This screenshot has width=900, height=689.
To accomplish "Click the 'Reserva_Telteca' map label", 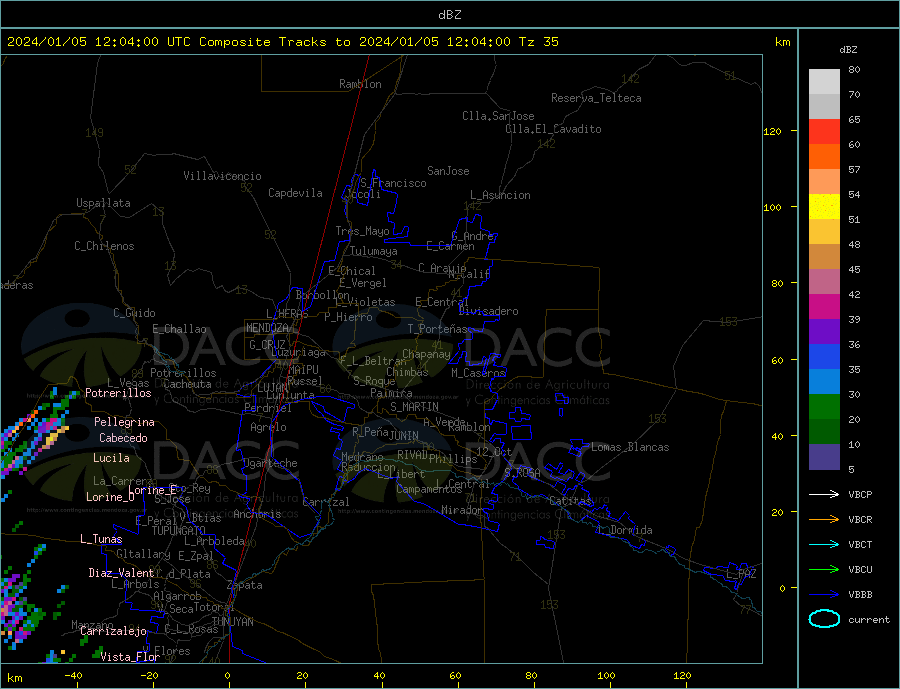I will click(596, 98).
